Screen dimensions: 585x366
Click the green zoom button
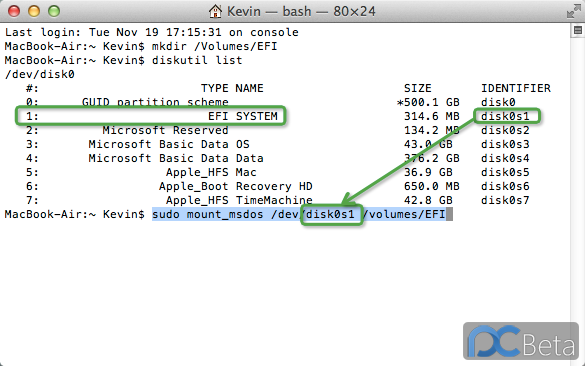click(x=54, y=11)
